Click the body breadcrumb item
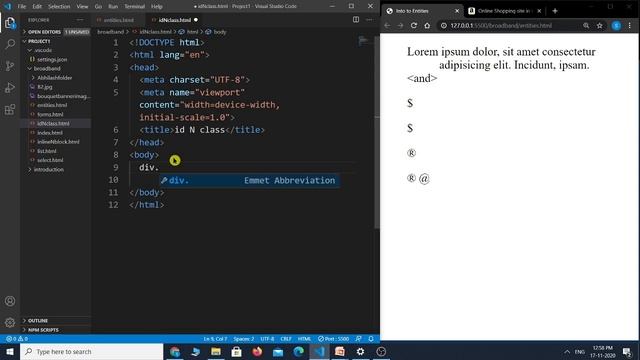 pos(220,32)
